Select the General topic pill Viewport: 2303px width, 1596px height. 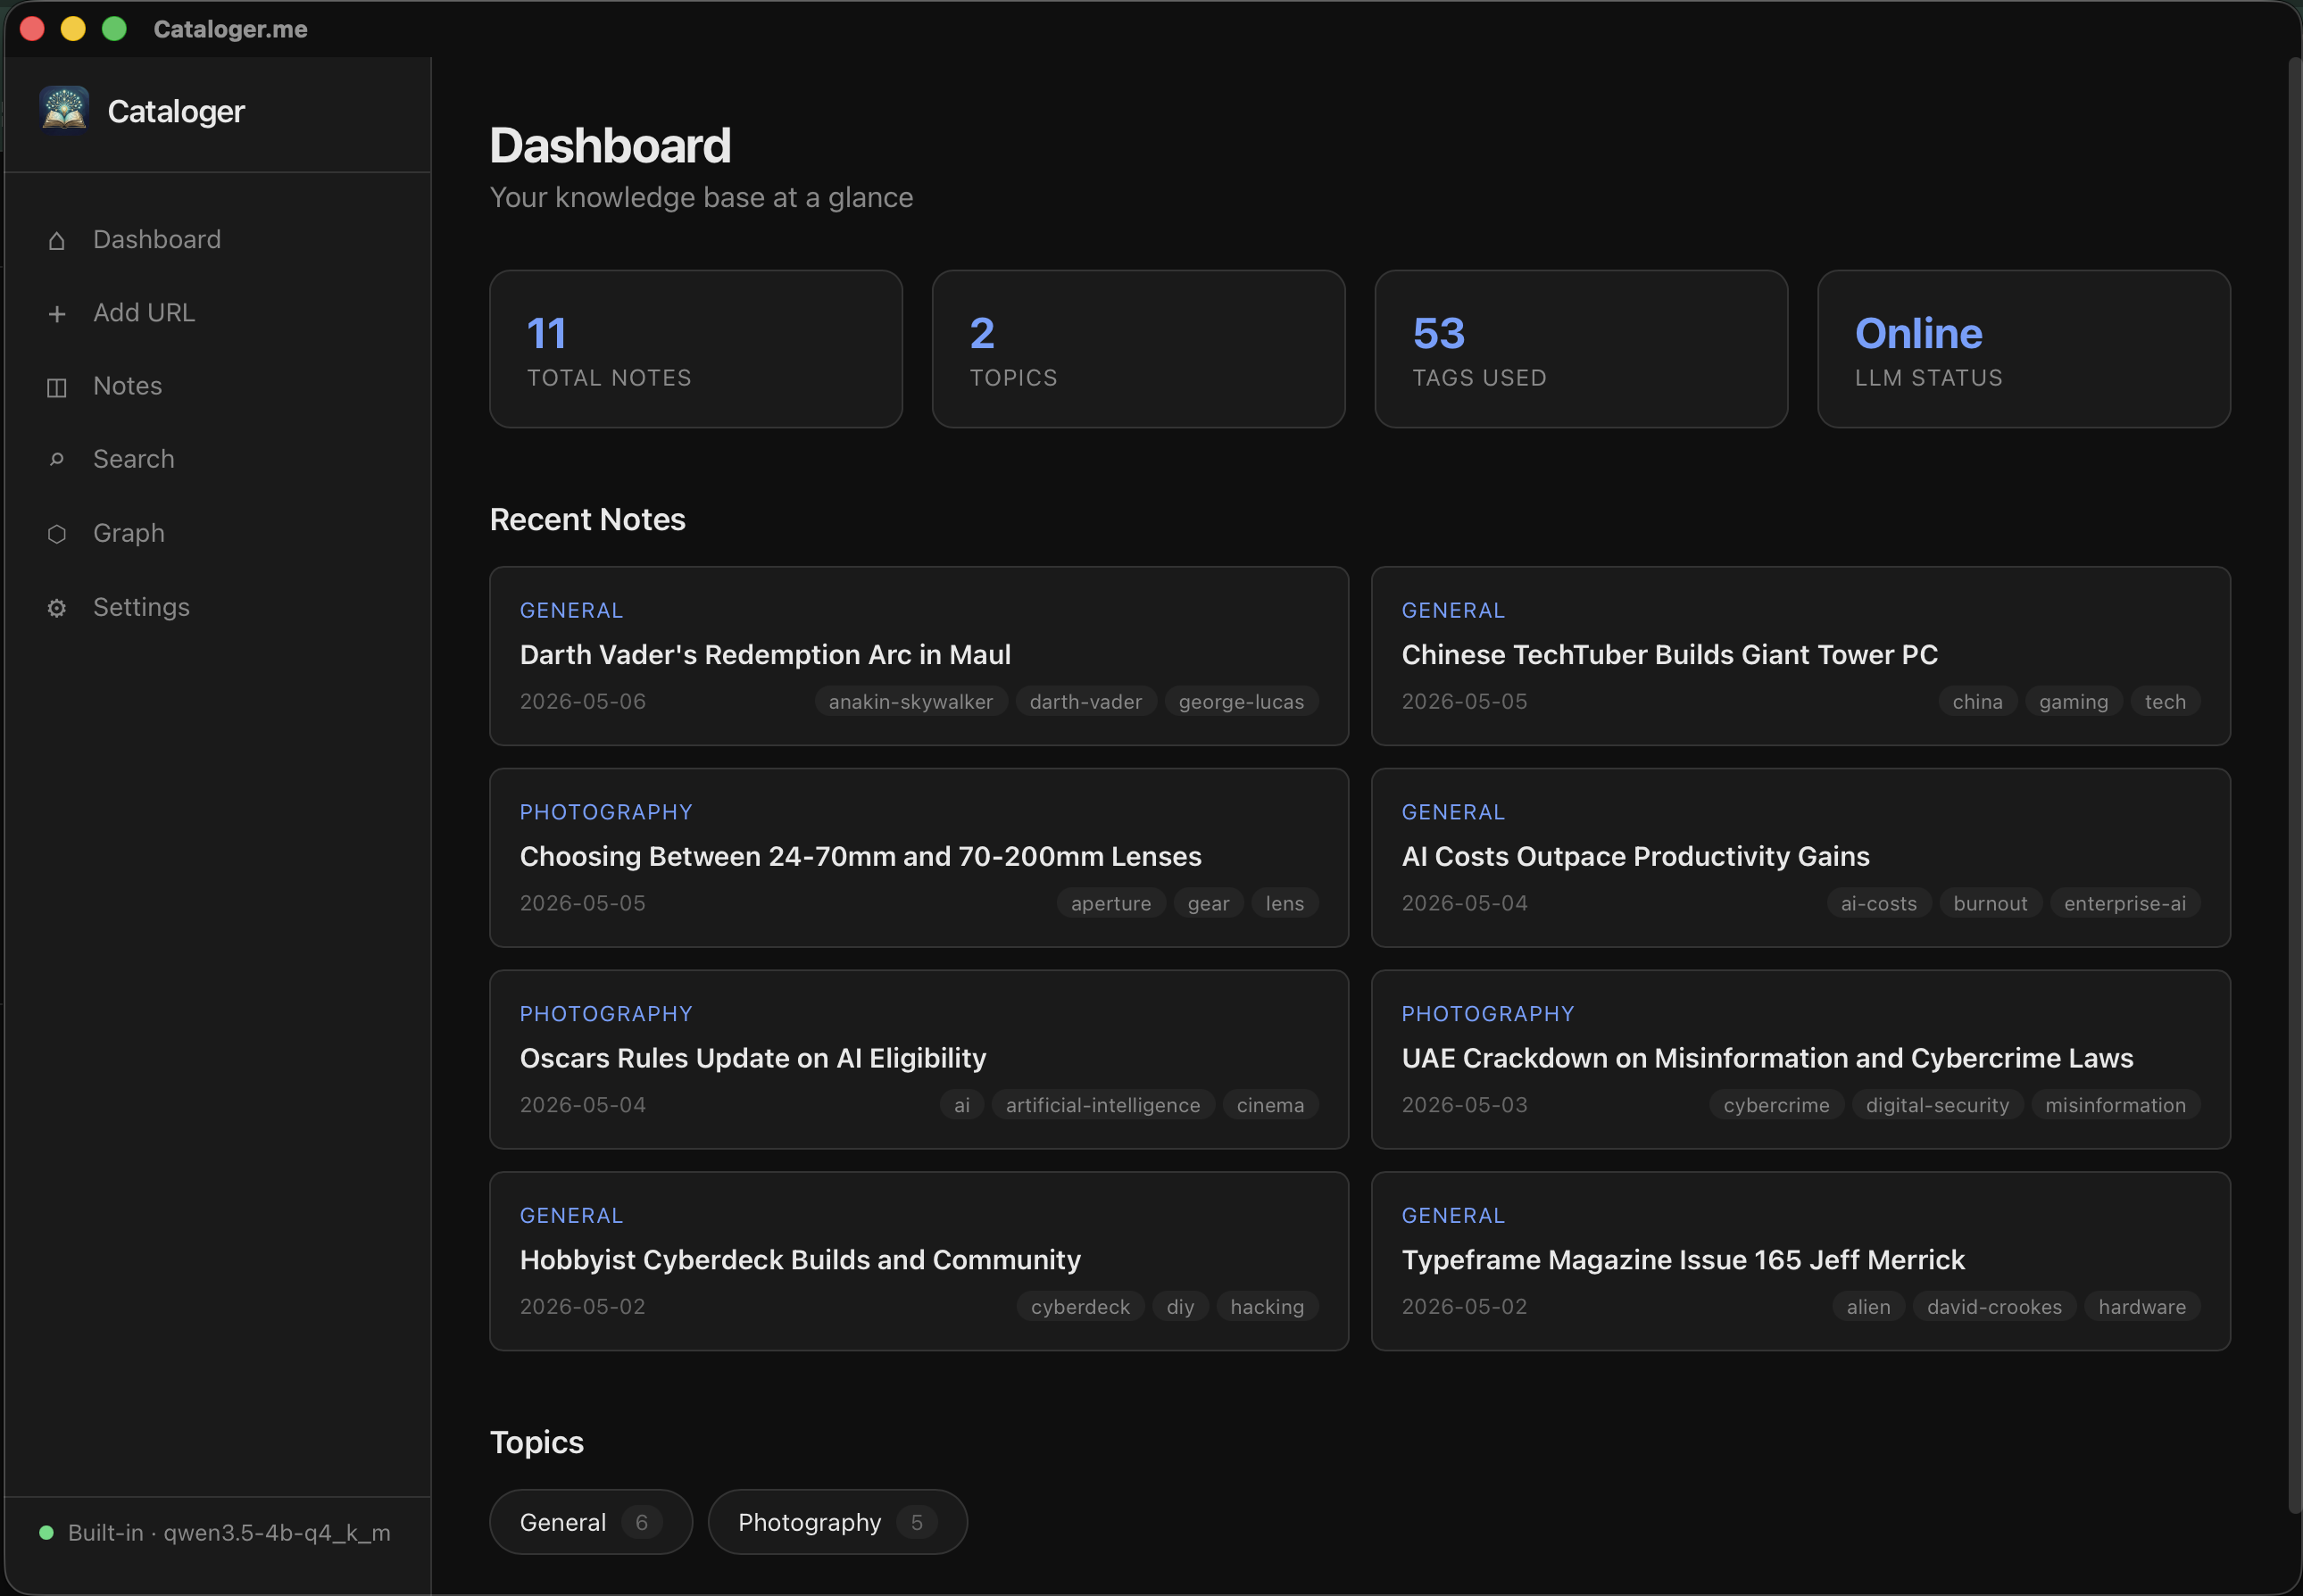(591, 1522)
